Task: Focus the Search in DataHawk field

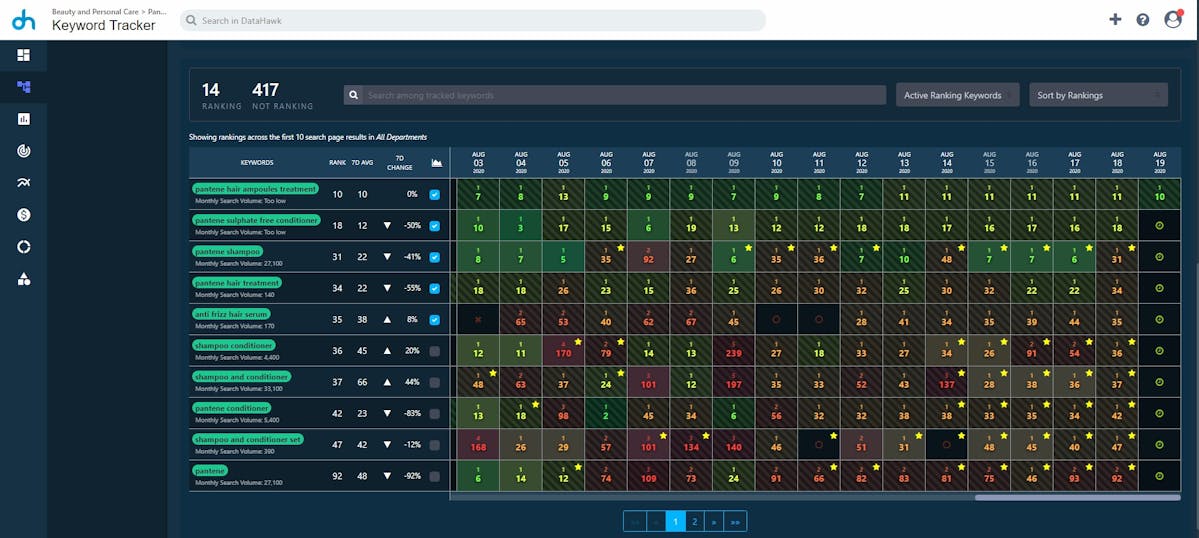Action: 473,21
